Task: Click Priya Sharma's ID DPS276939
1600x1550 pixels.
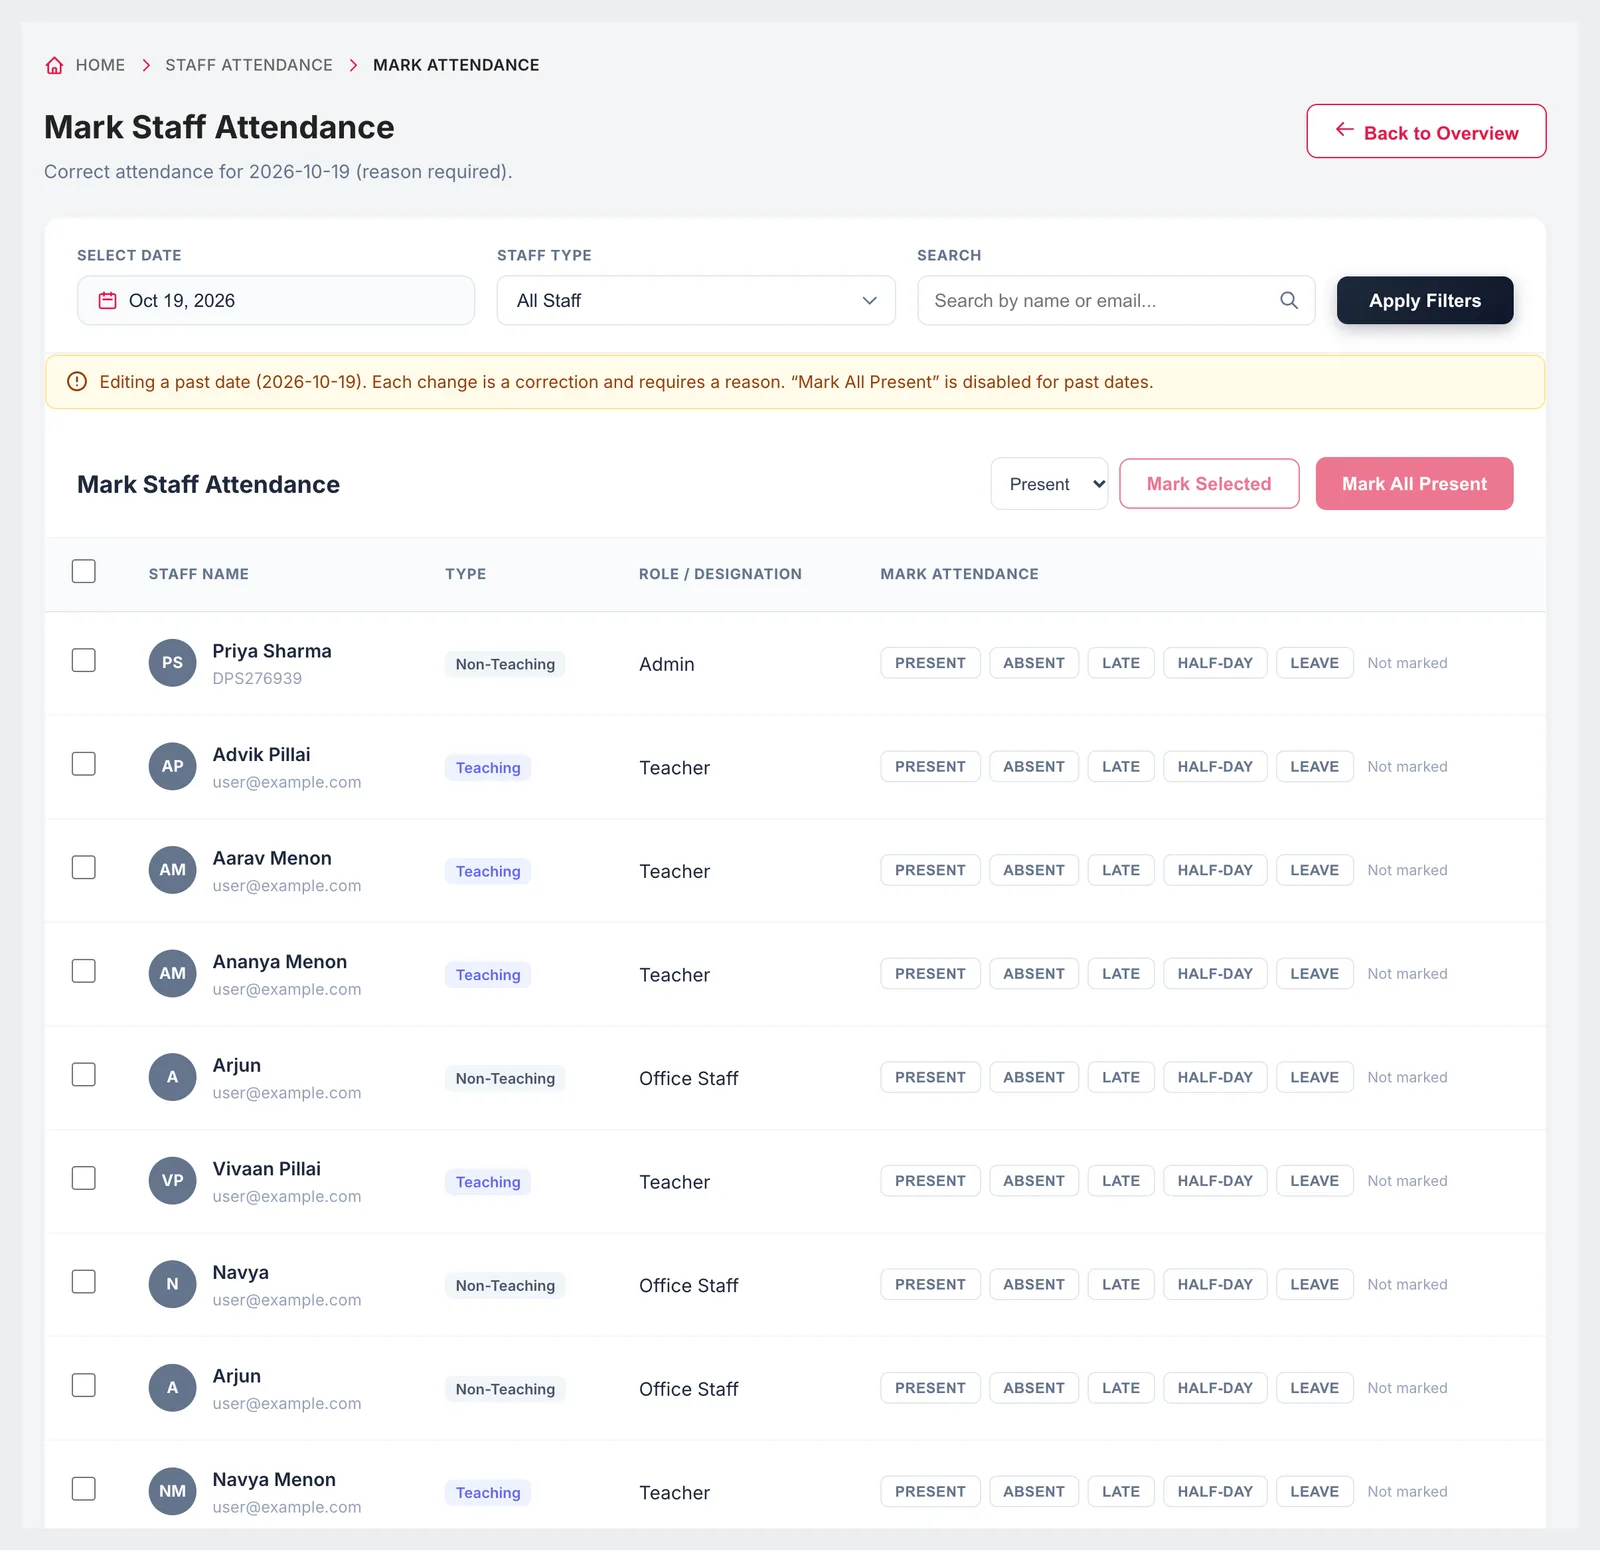Action: coord(257,678)
